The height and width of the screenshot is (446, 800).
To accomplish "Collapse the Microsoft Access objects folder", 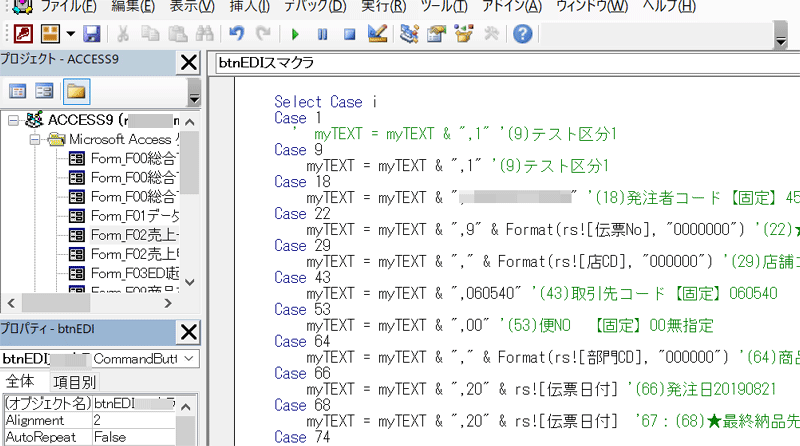I will click(x=35, y=140).
